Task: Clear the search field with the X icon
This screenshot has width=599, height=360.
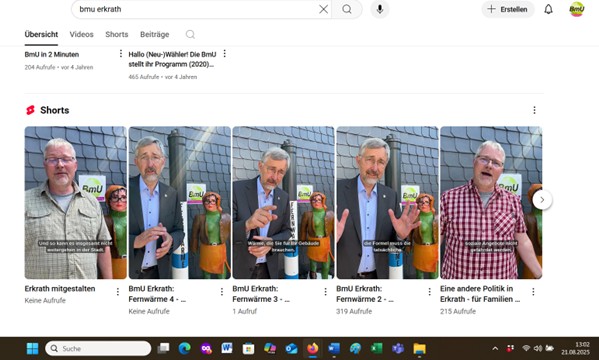Action: 323,9
